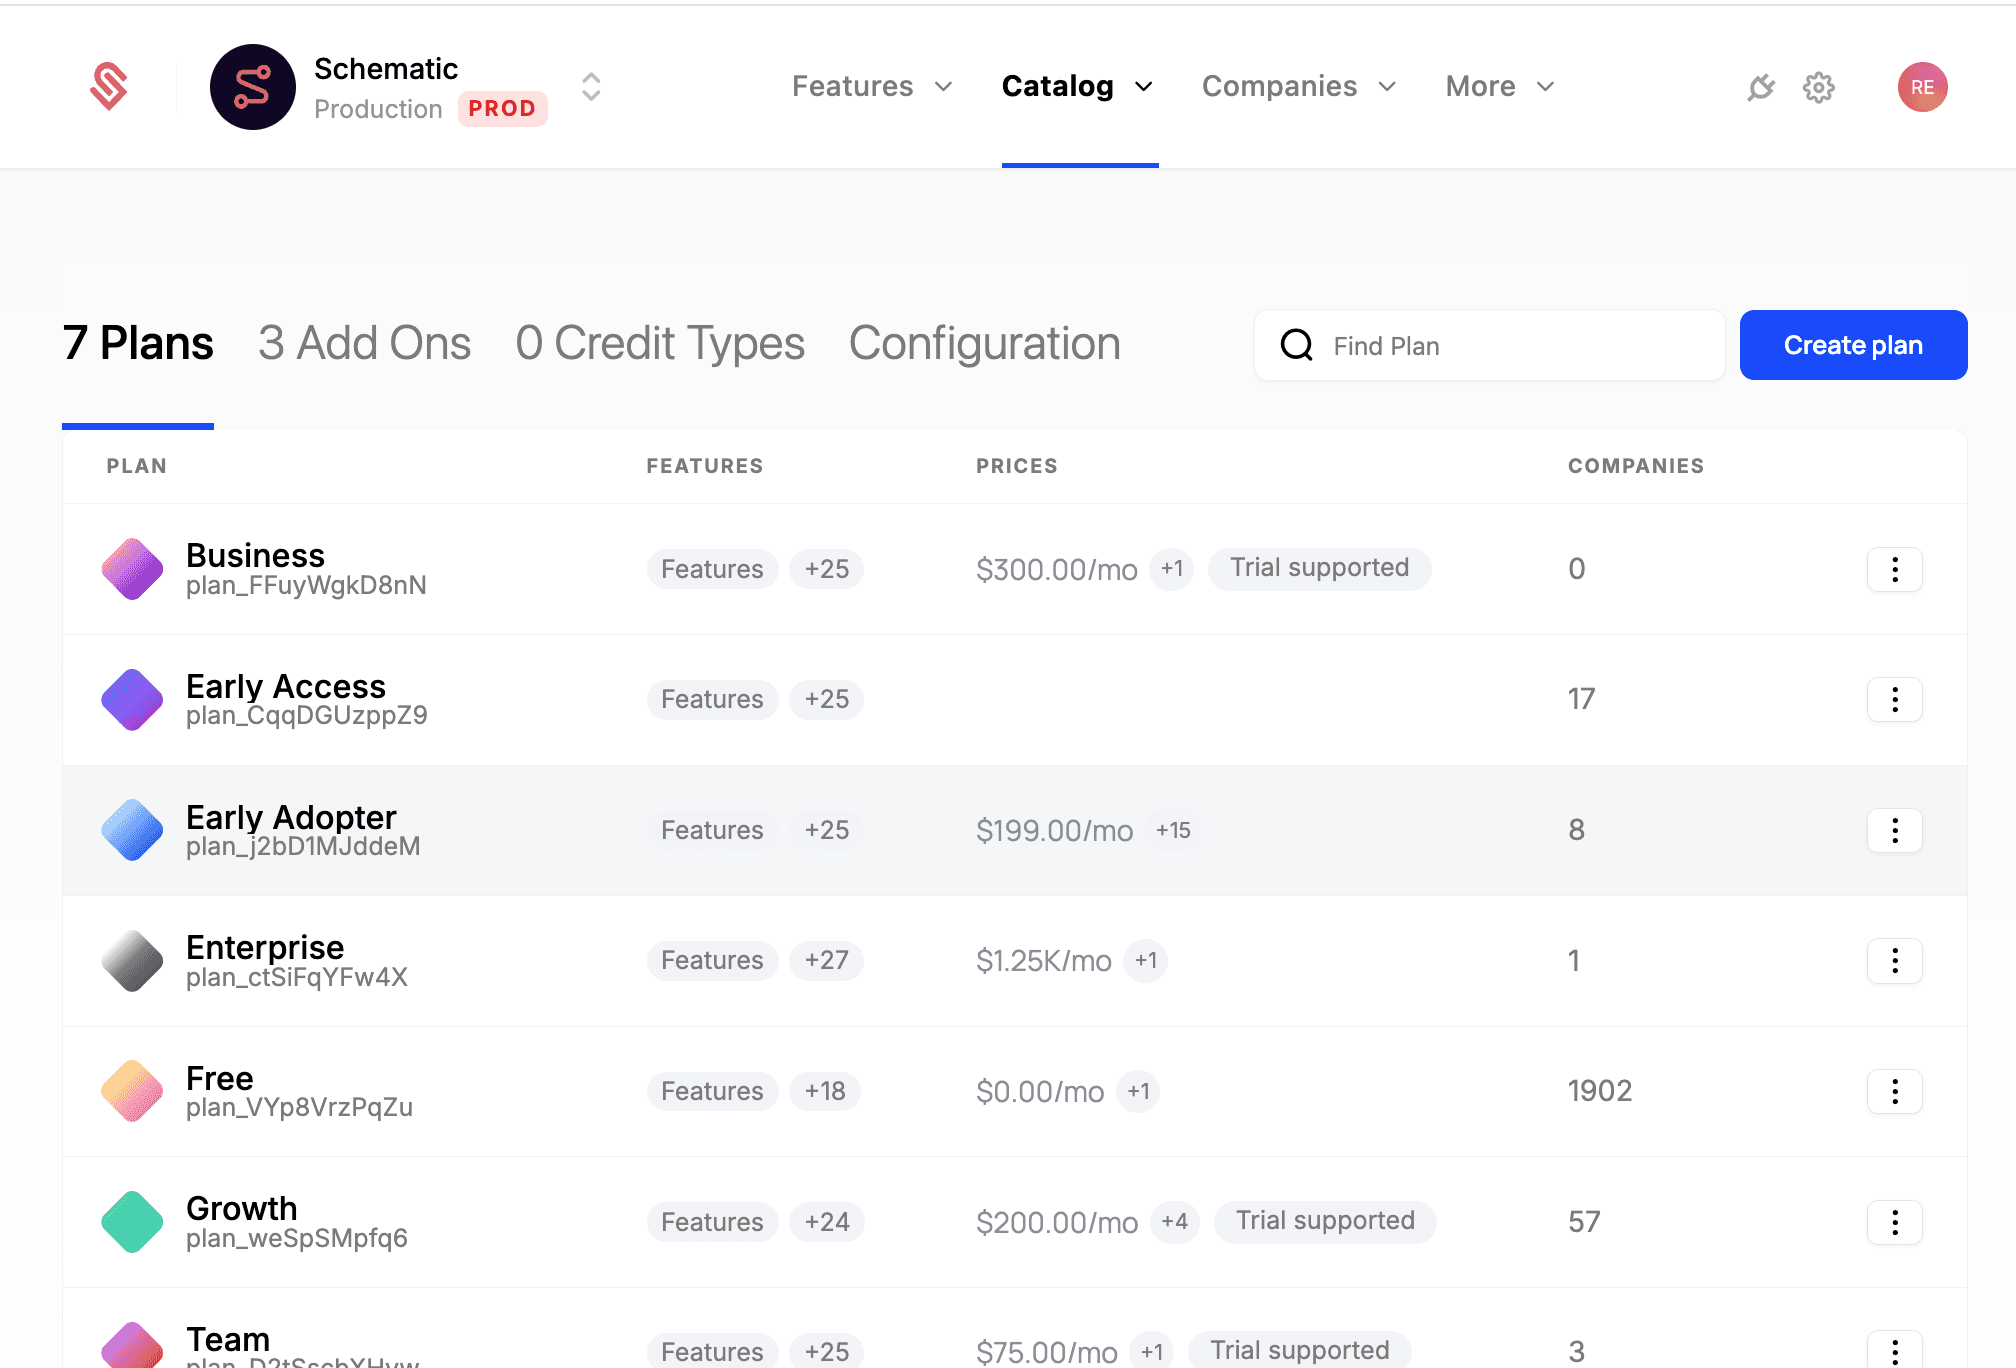Image resolution: width=2016 pixels, height=1368 pixels.
Task: Switch to the 3 Add Ons tab
Action: point(364,344)
